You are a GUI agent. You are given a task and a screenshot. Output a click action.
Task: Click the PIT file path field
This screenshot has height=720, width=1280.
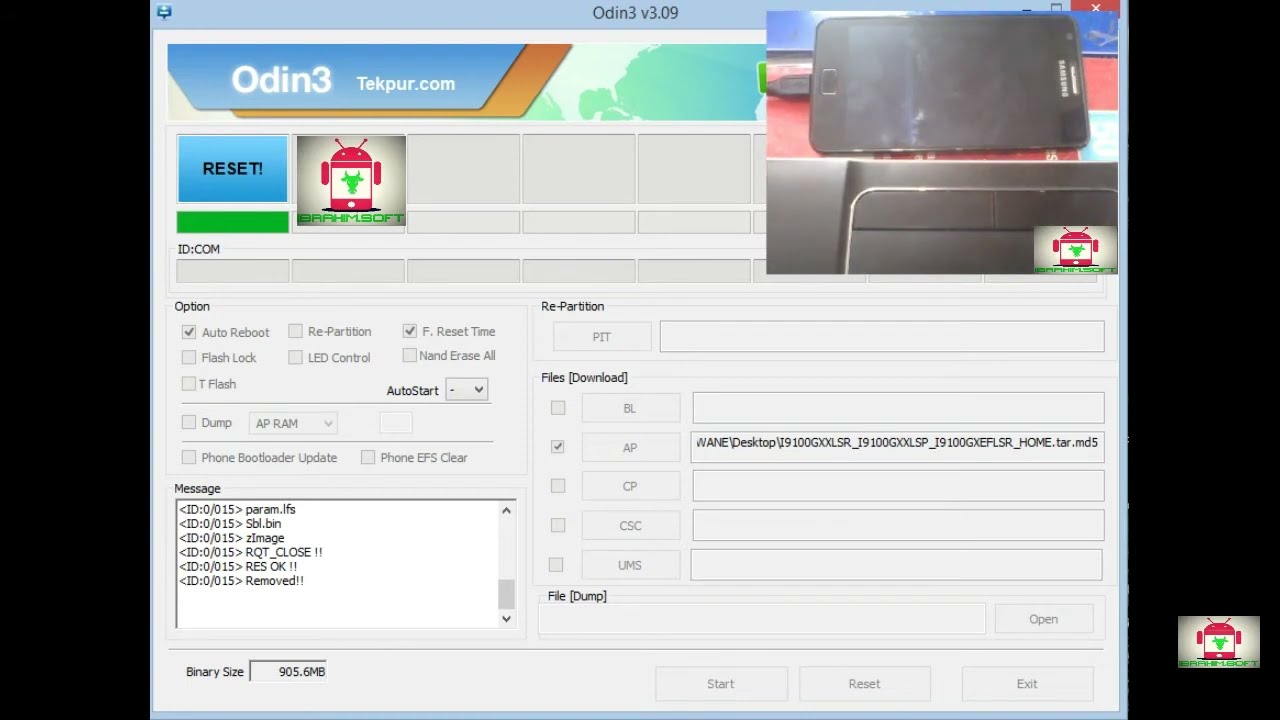(x=882, y=337)
